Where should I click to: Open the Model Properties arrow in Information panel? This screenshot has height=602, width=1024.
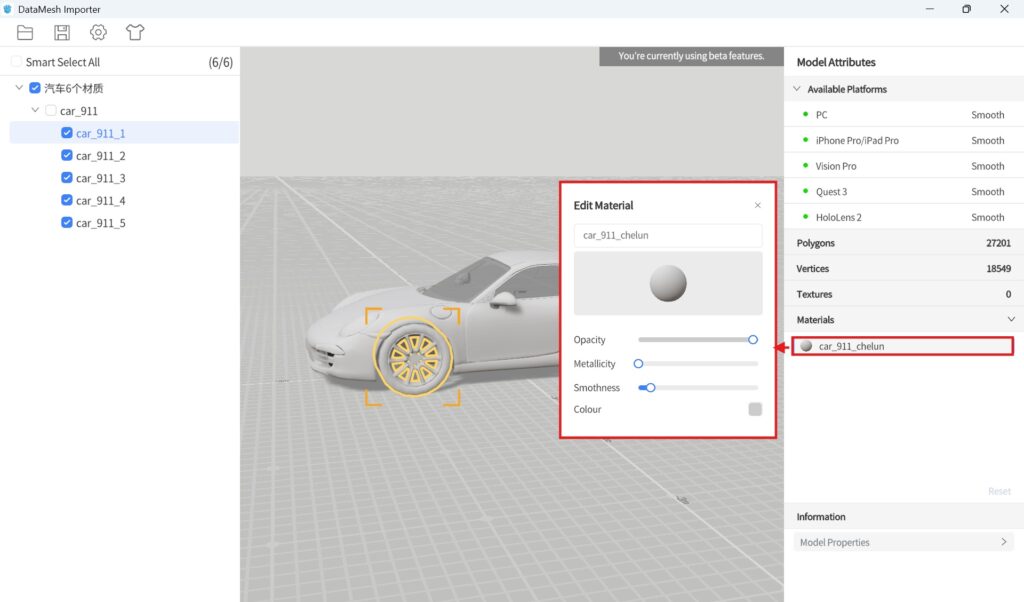tap(1003, 541)
